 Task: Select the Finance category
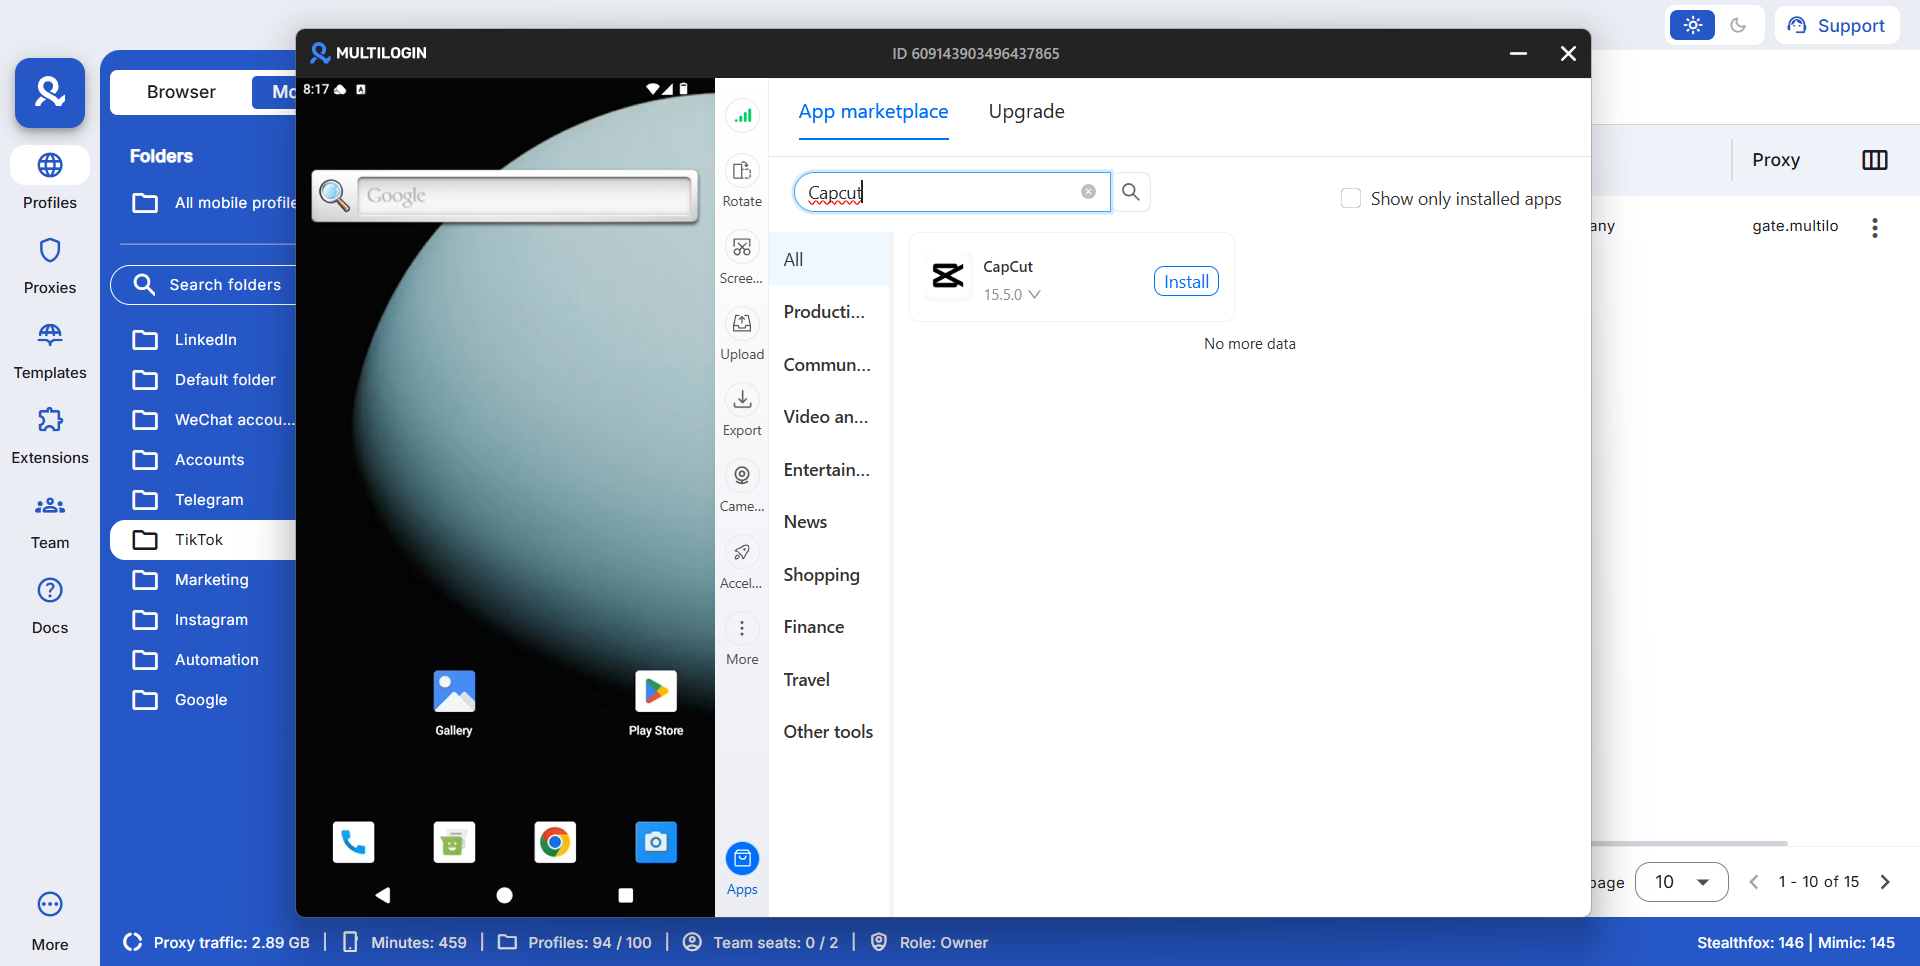[814, 627]
